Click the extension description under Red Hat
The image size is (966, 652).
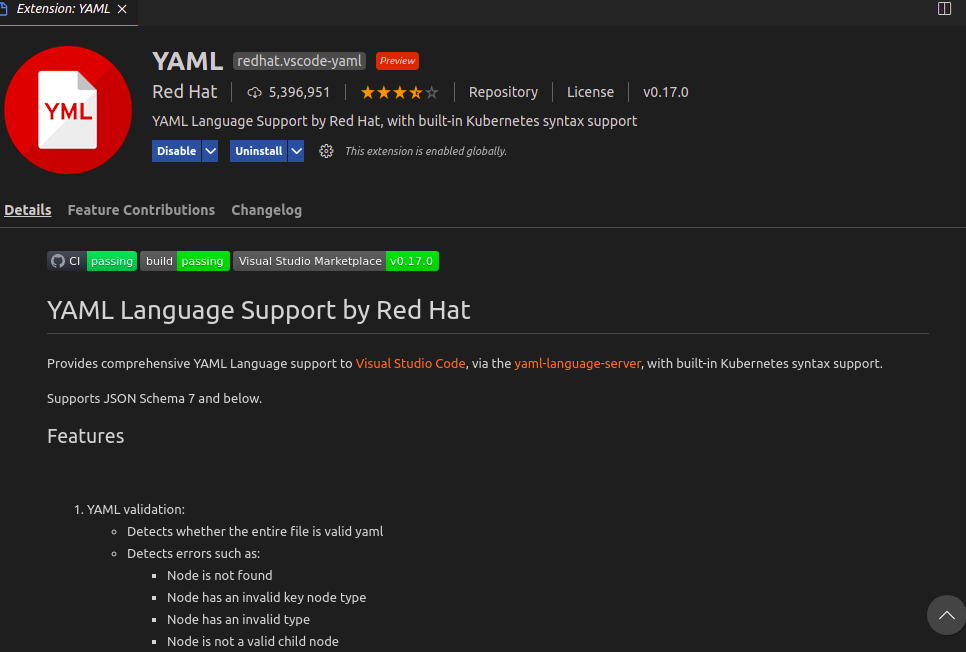394,121
